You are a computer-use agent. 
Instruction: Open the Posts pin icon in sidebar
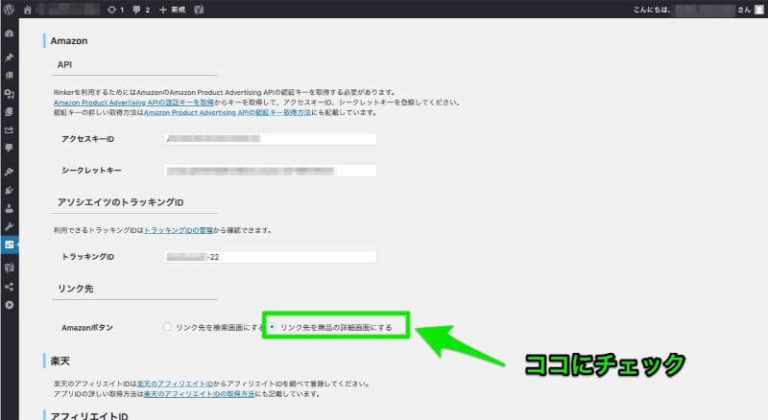pos(9,58)
